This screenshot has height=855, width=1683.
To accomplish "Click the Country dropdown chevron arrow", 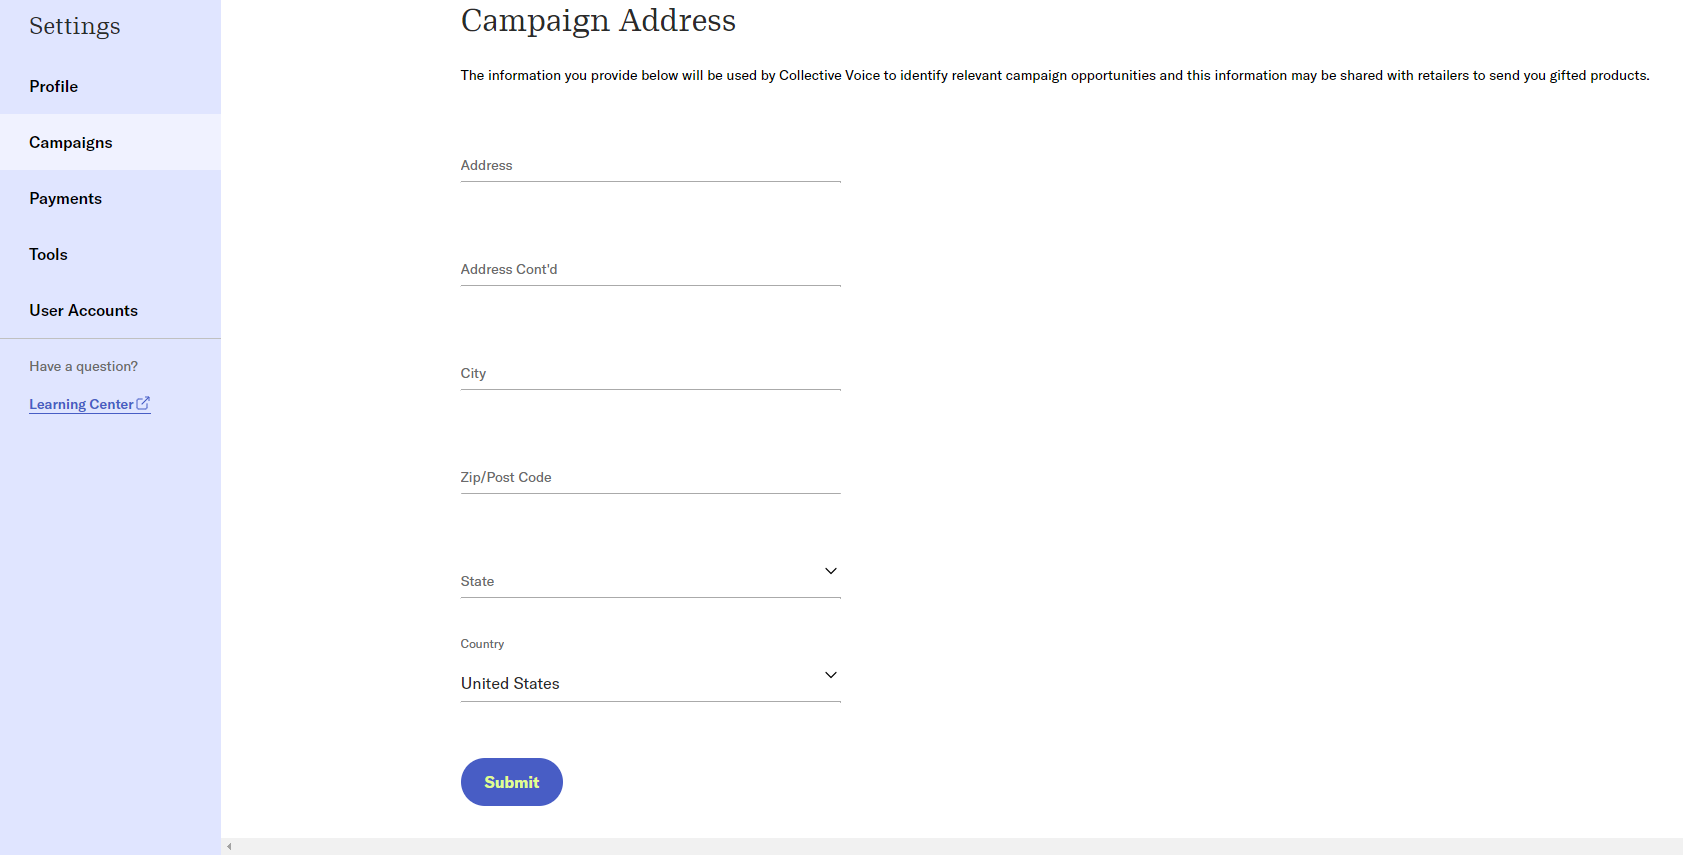I will 830,675.
